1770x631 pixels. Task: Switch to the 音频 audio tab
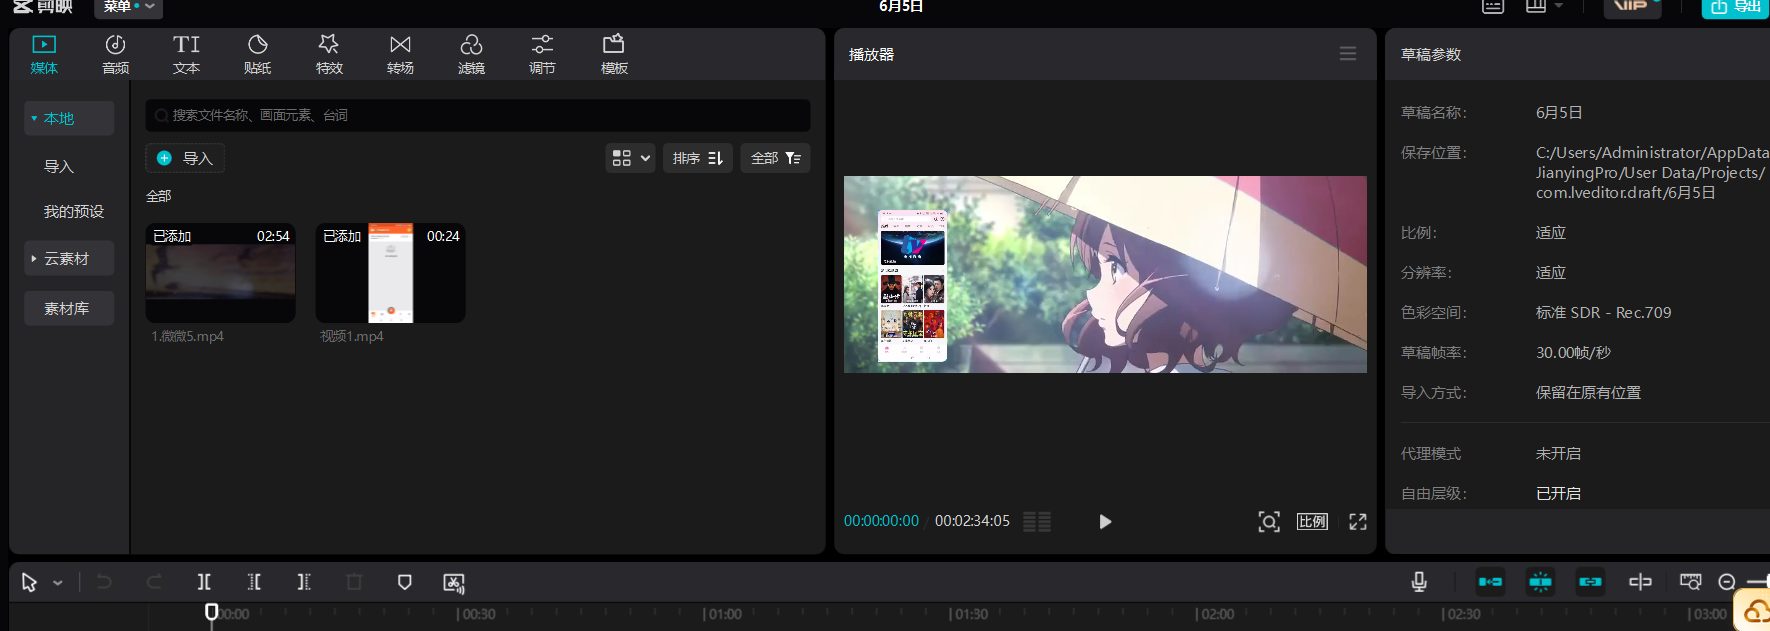115,54
